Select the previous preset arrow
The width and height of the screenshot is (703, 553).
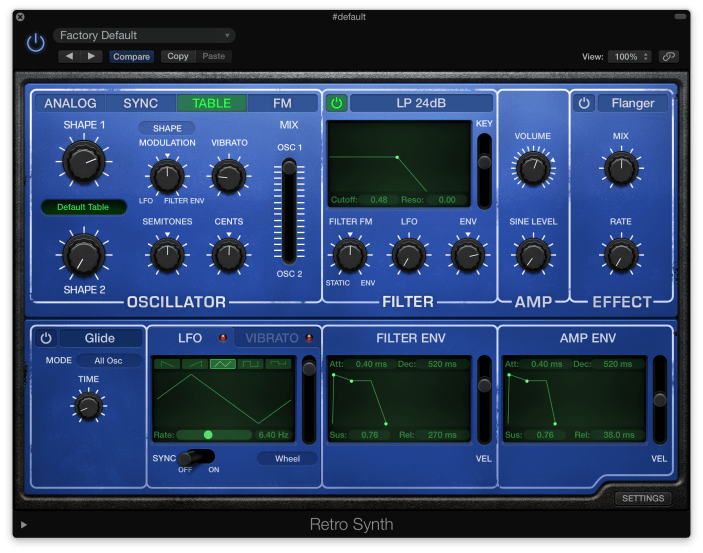pos(69,57)
